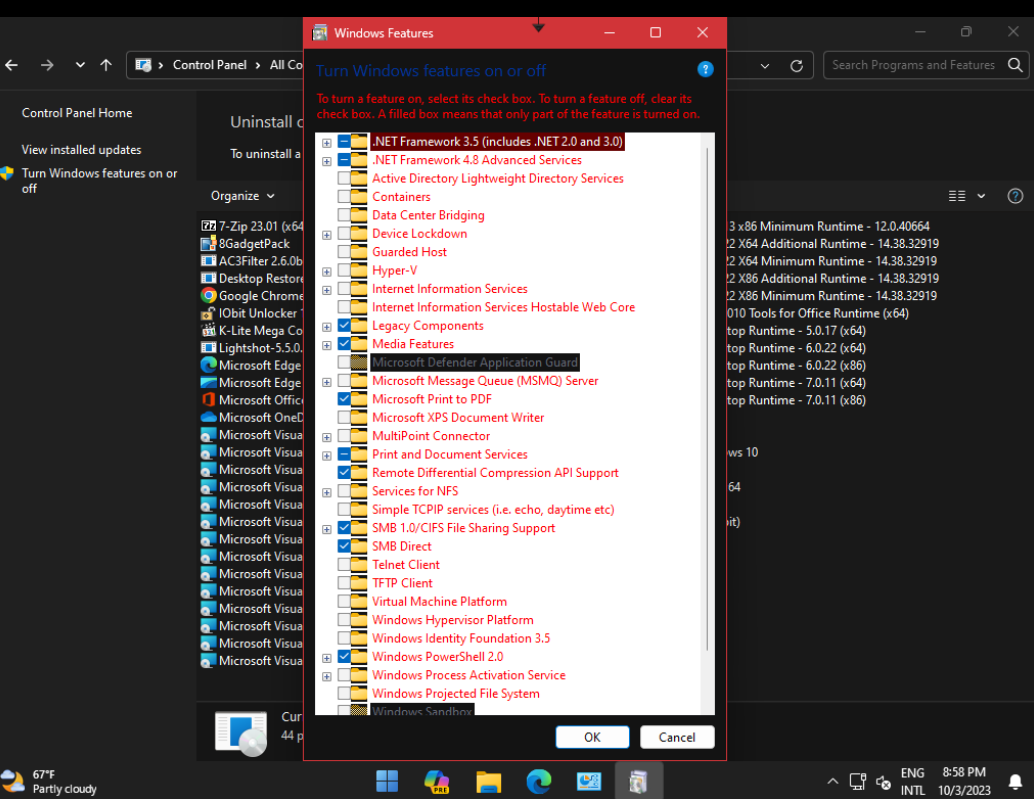
Task: Disable Media Features checkbox
Action: pos(344,343)
